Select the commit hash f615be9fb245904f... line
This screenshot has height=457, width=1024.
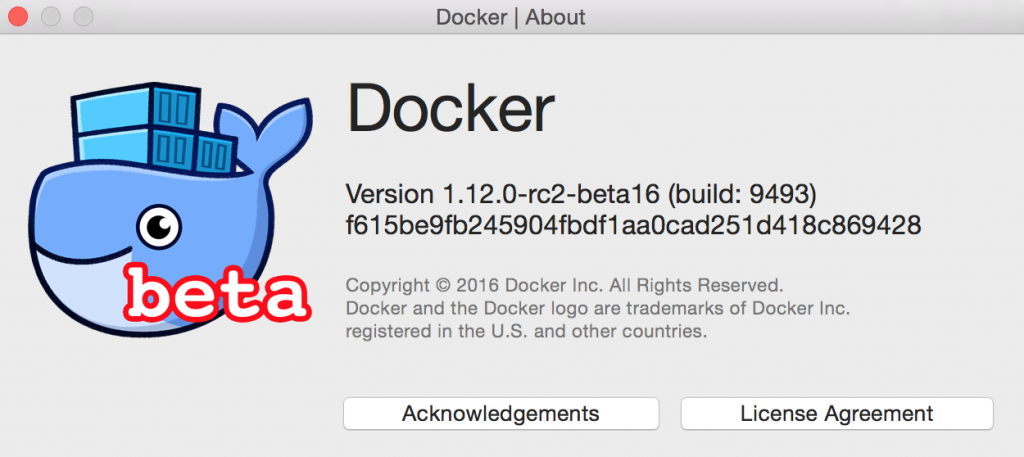(633, 226)
